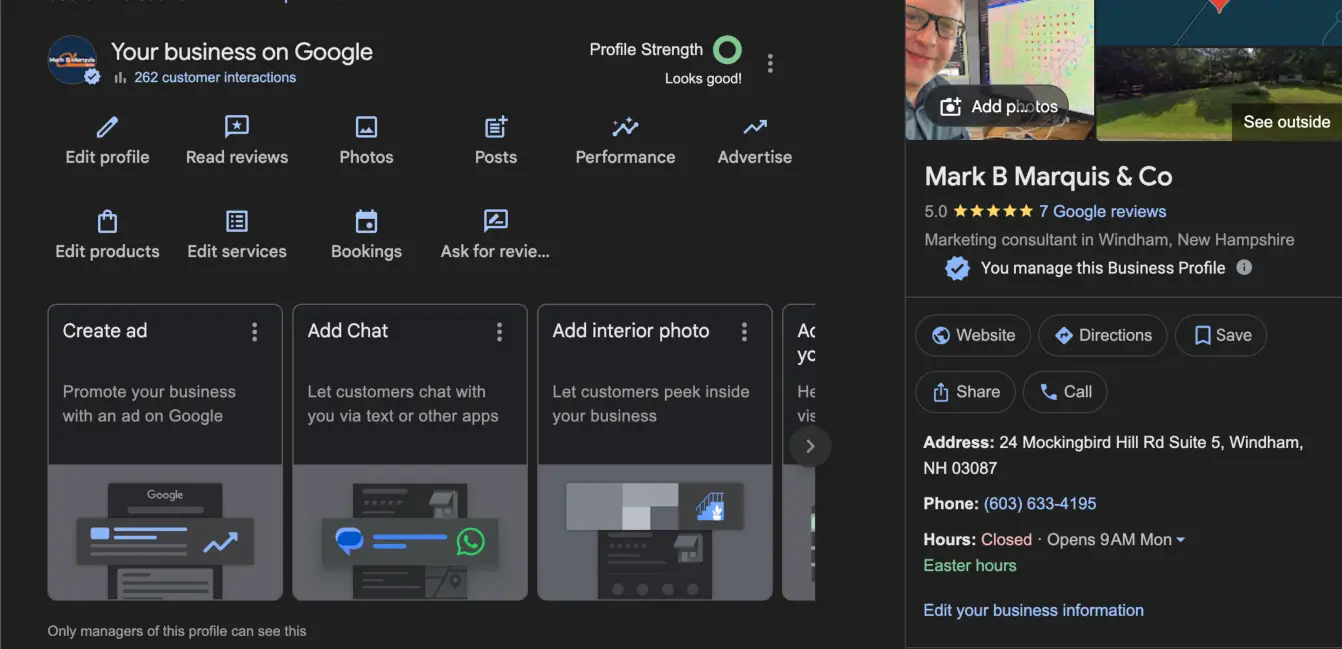Click the Mark B Marquis & Co title

pos(1048,177)
